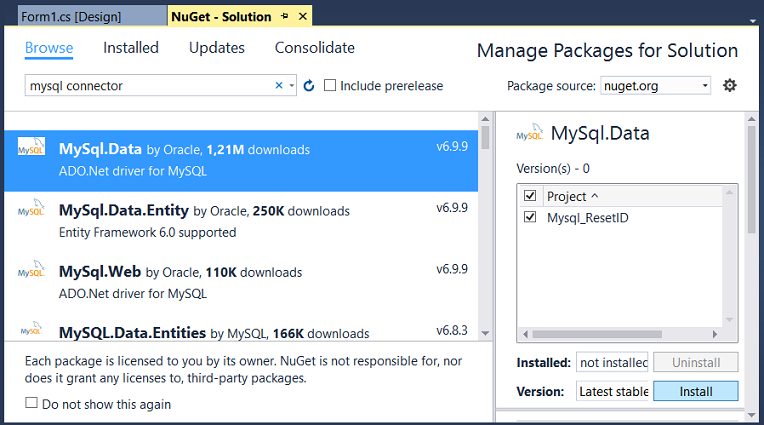This screenshot has width=764, height=425.
Task: Click the project list horizontal scrollbar thumb
Action: 597,334
